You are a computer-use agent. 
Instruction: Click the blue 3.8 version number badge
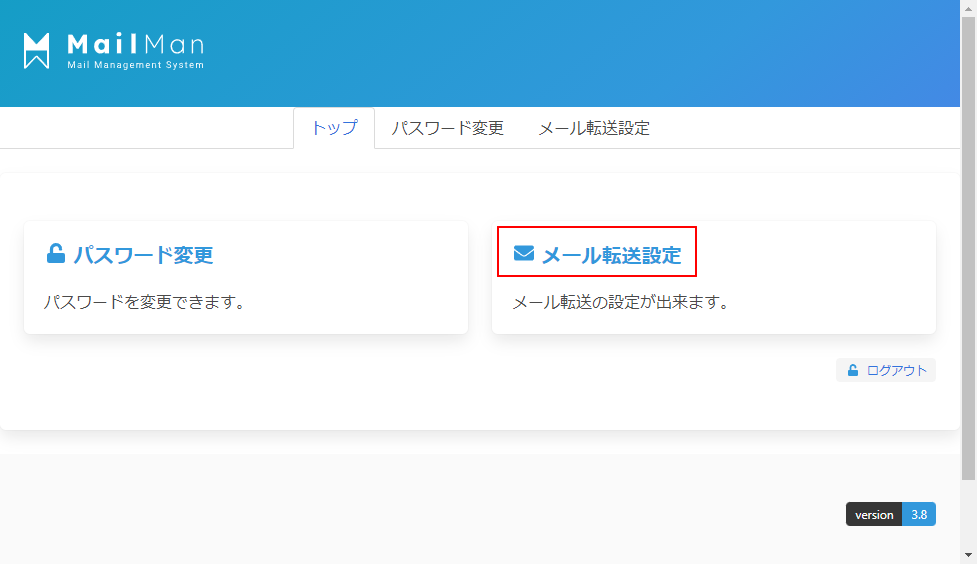coord(918,514)
